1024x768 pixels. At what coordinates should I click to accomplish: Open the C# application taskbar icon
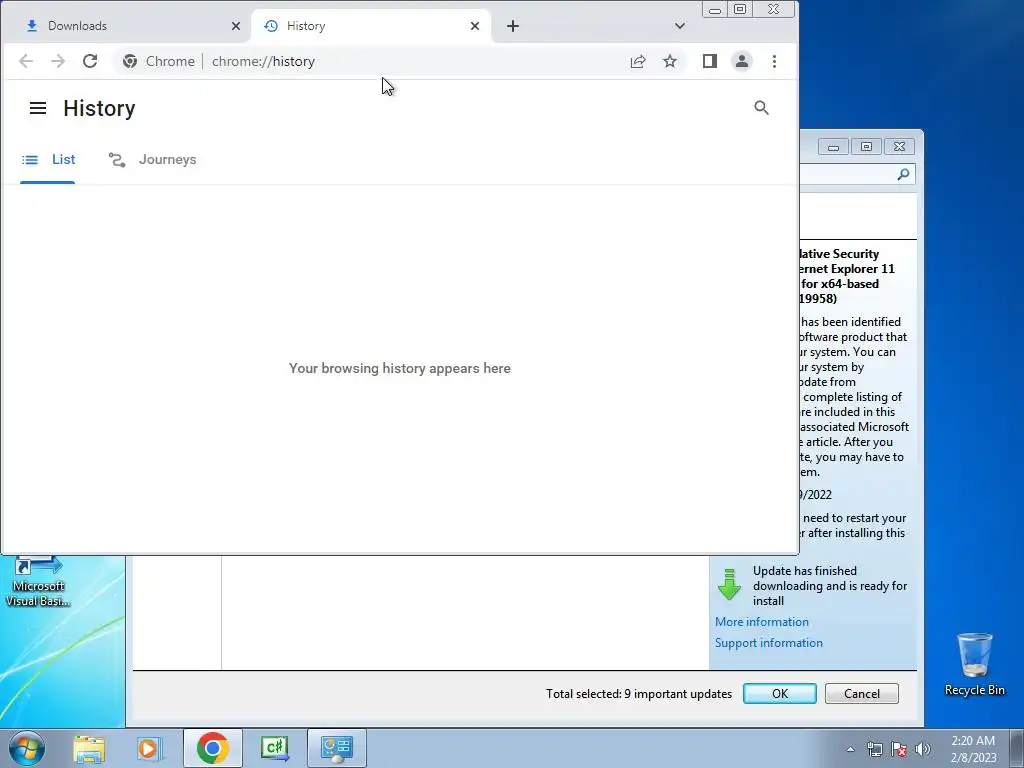(274, 748)
